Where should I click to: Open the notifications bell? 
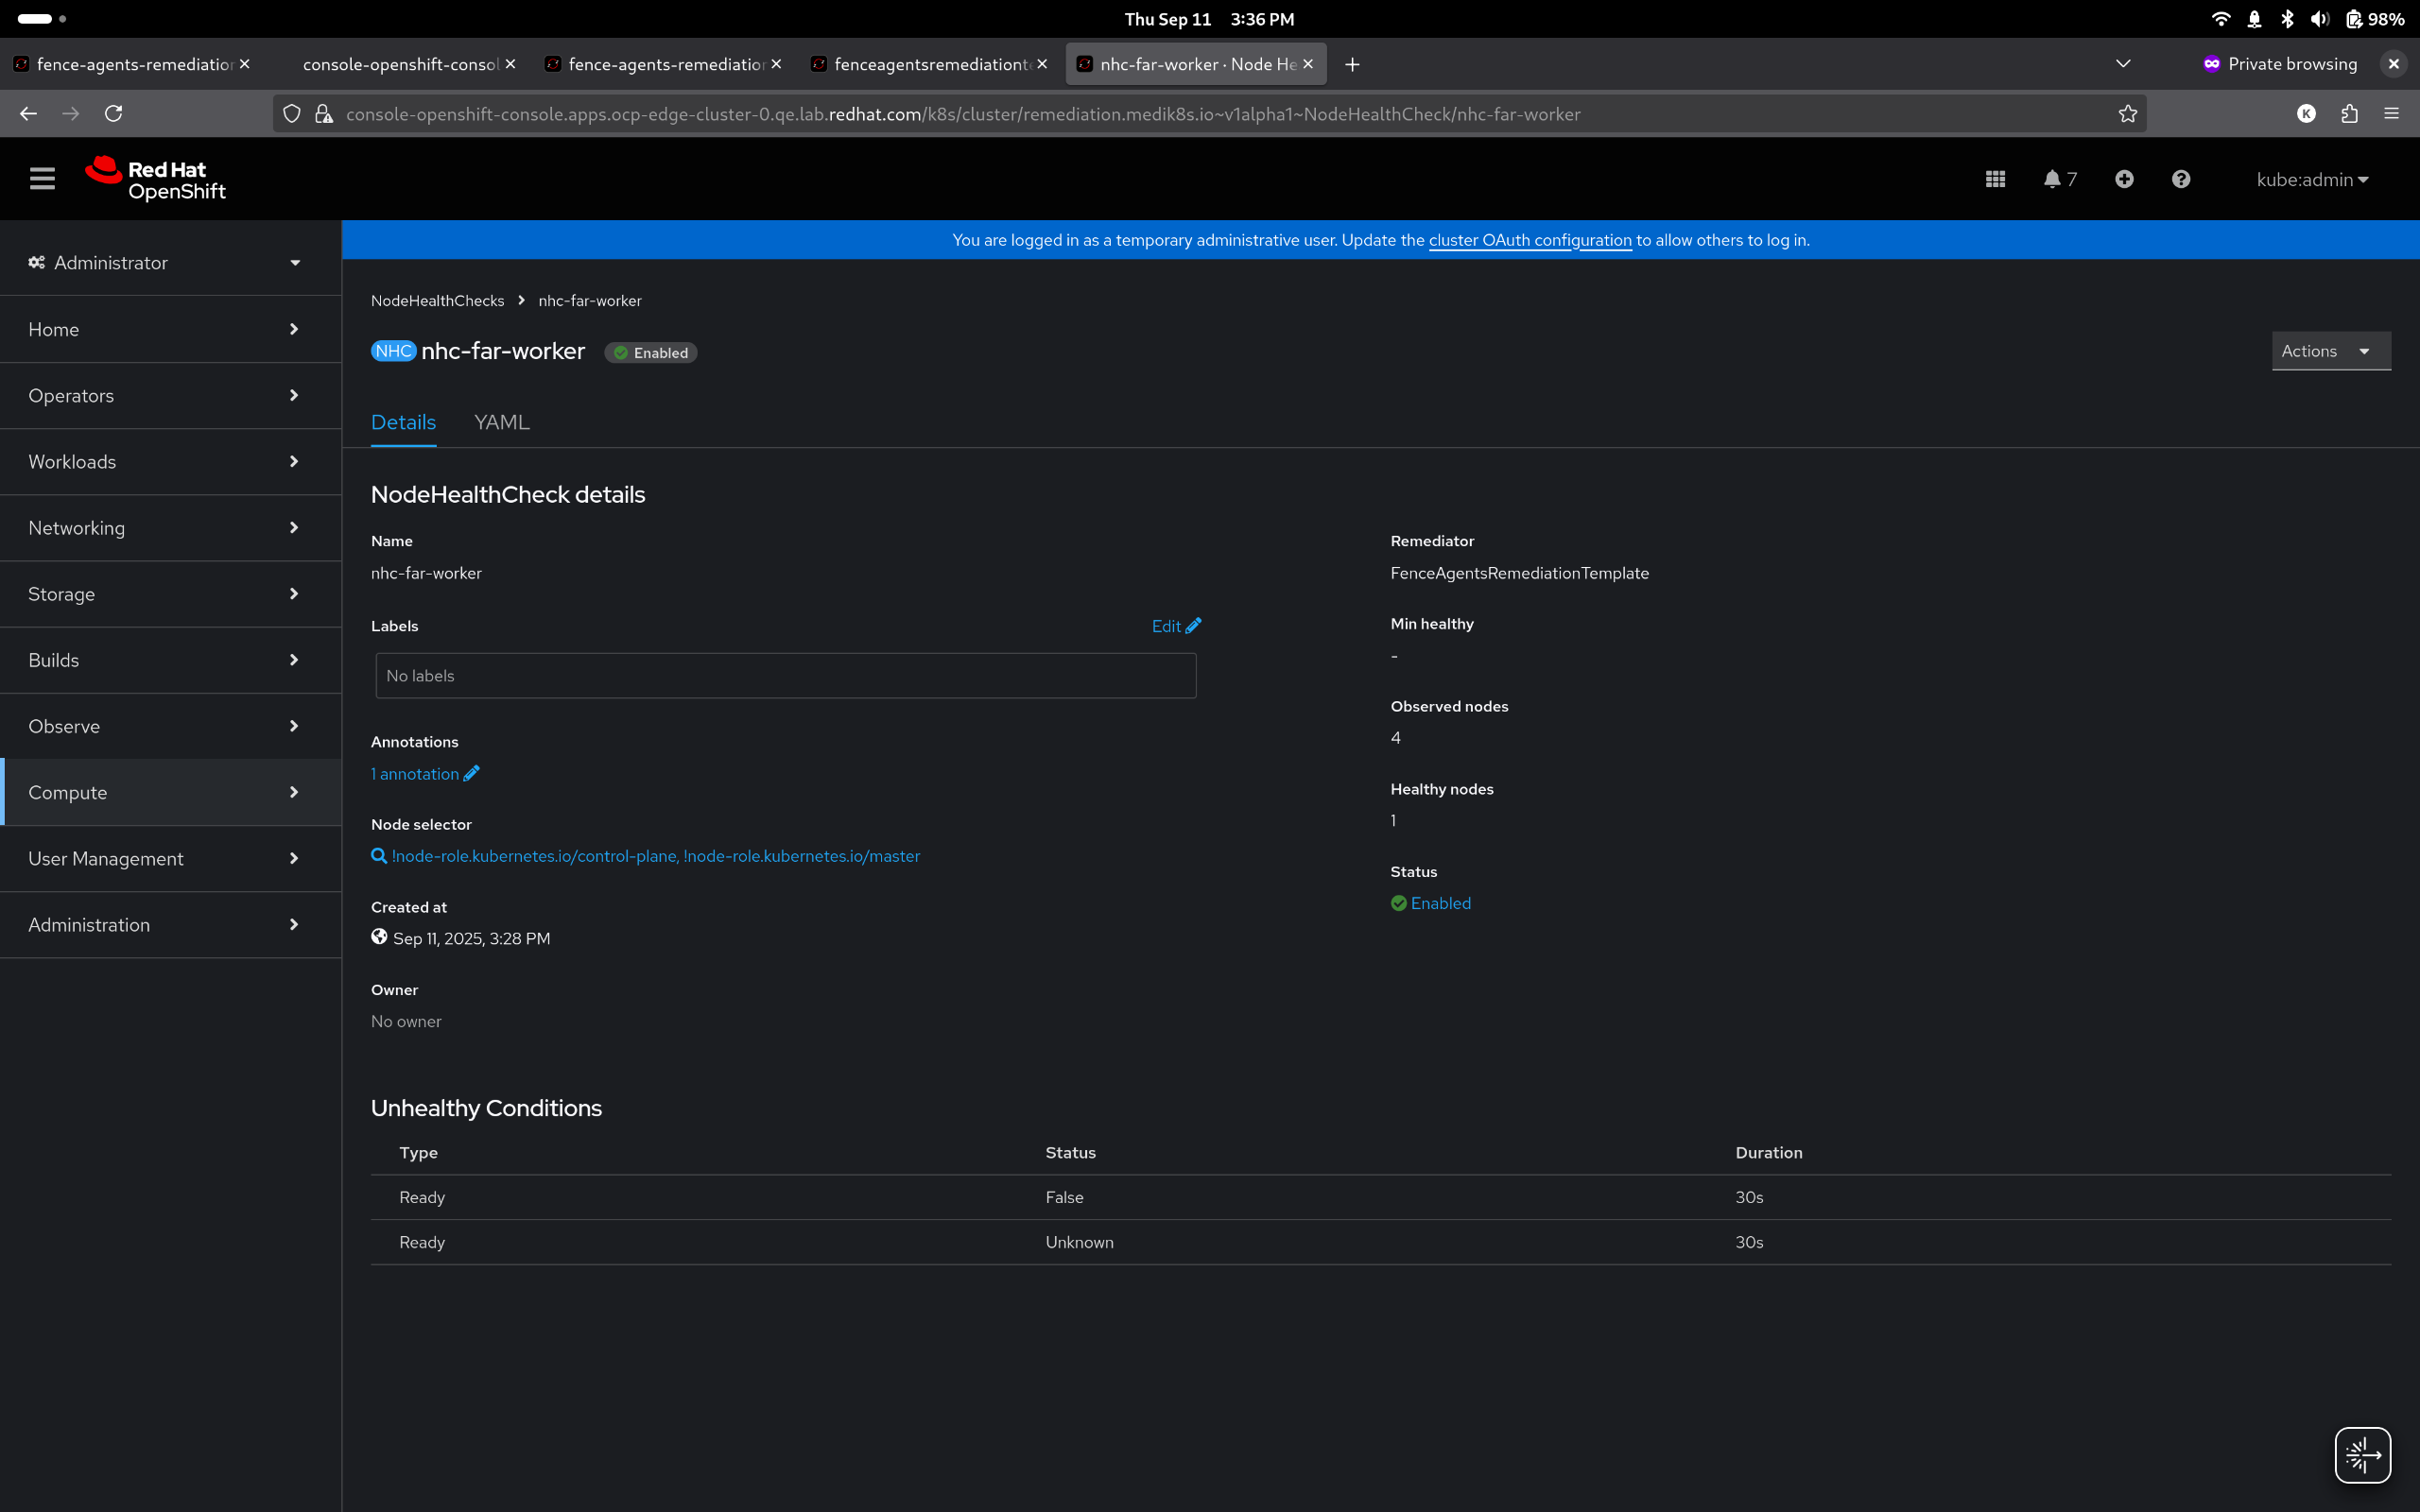[x=2053, y=179]
